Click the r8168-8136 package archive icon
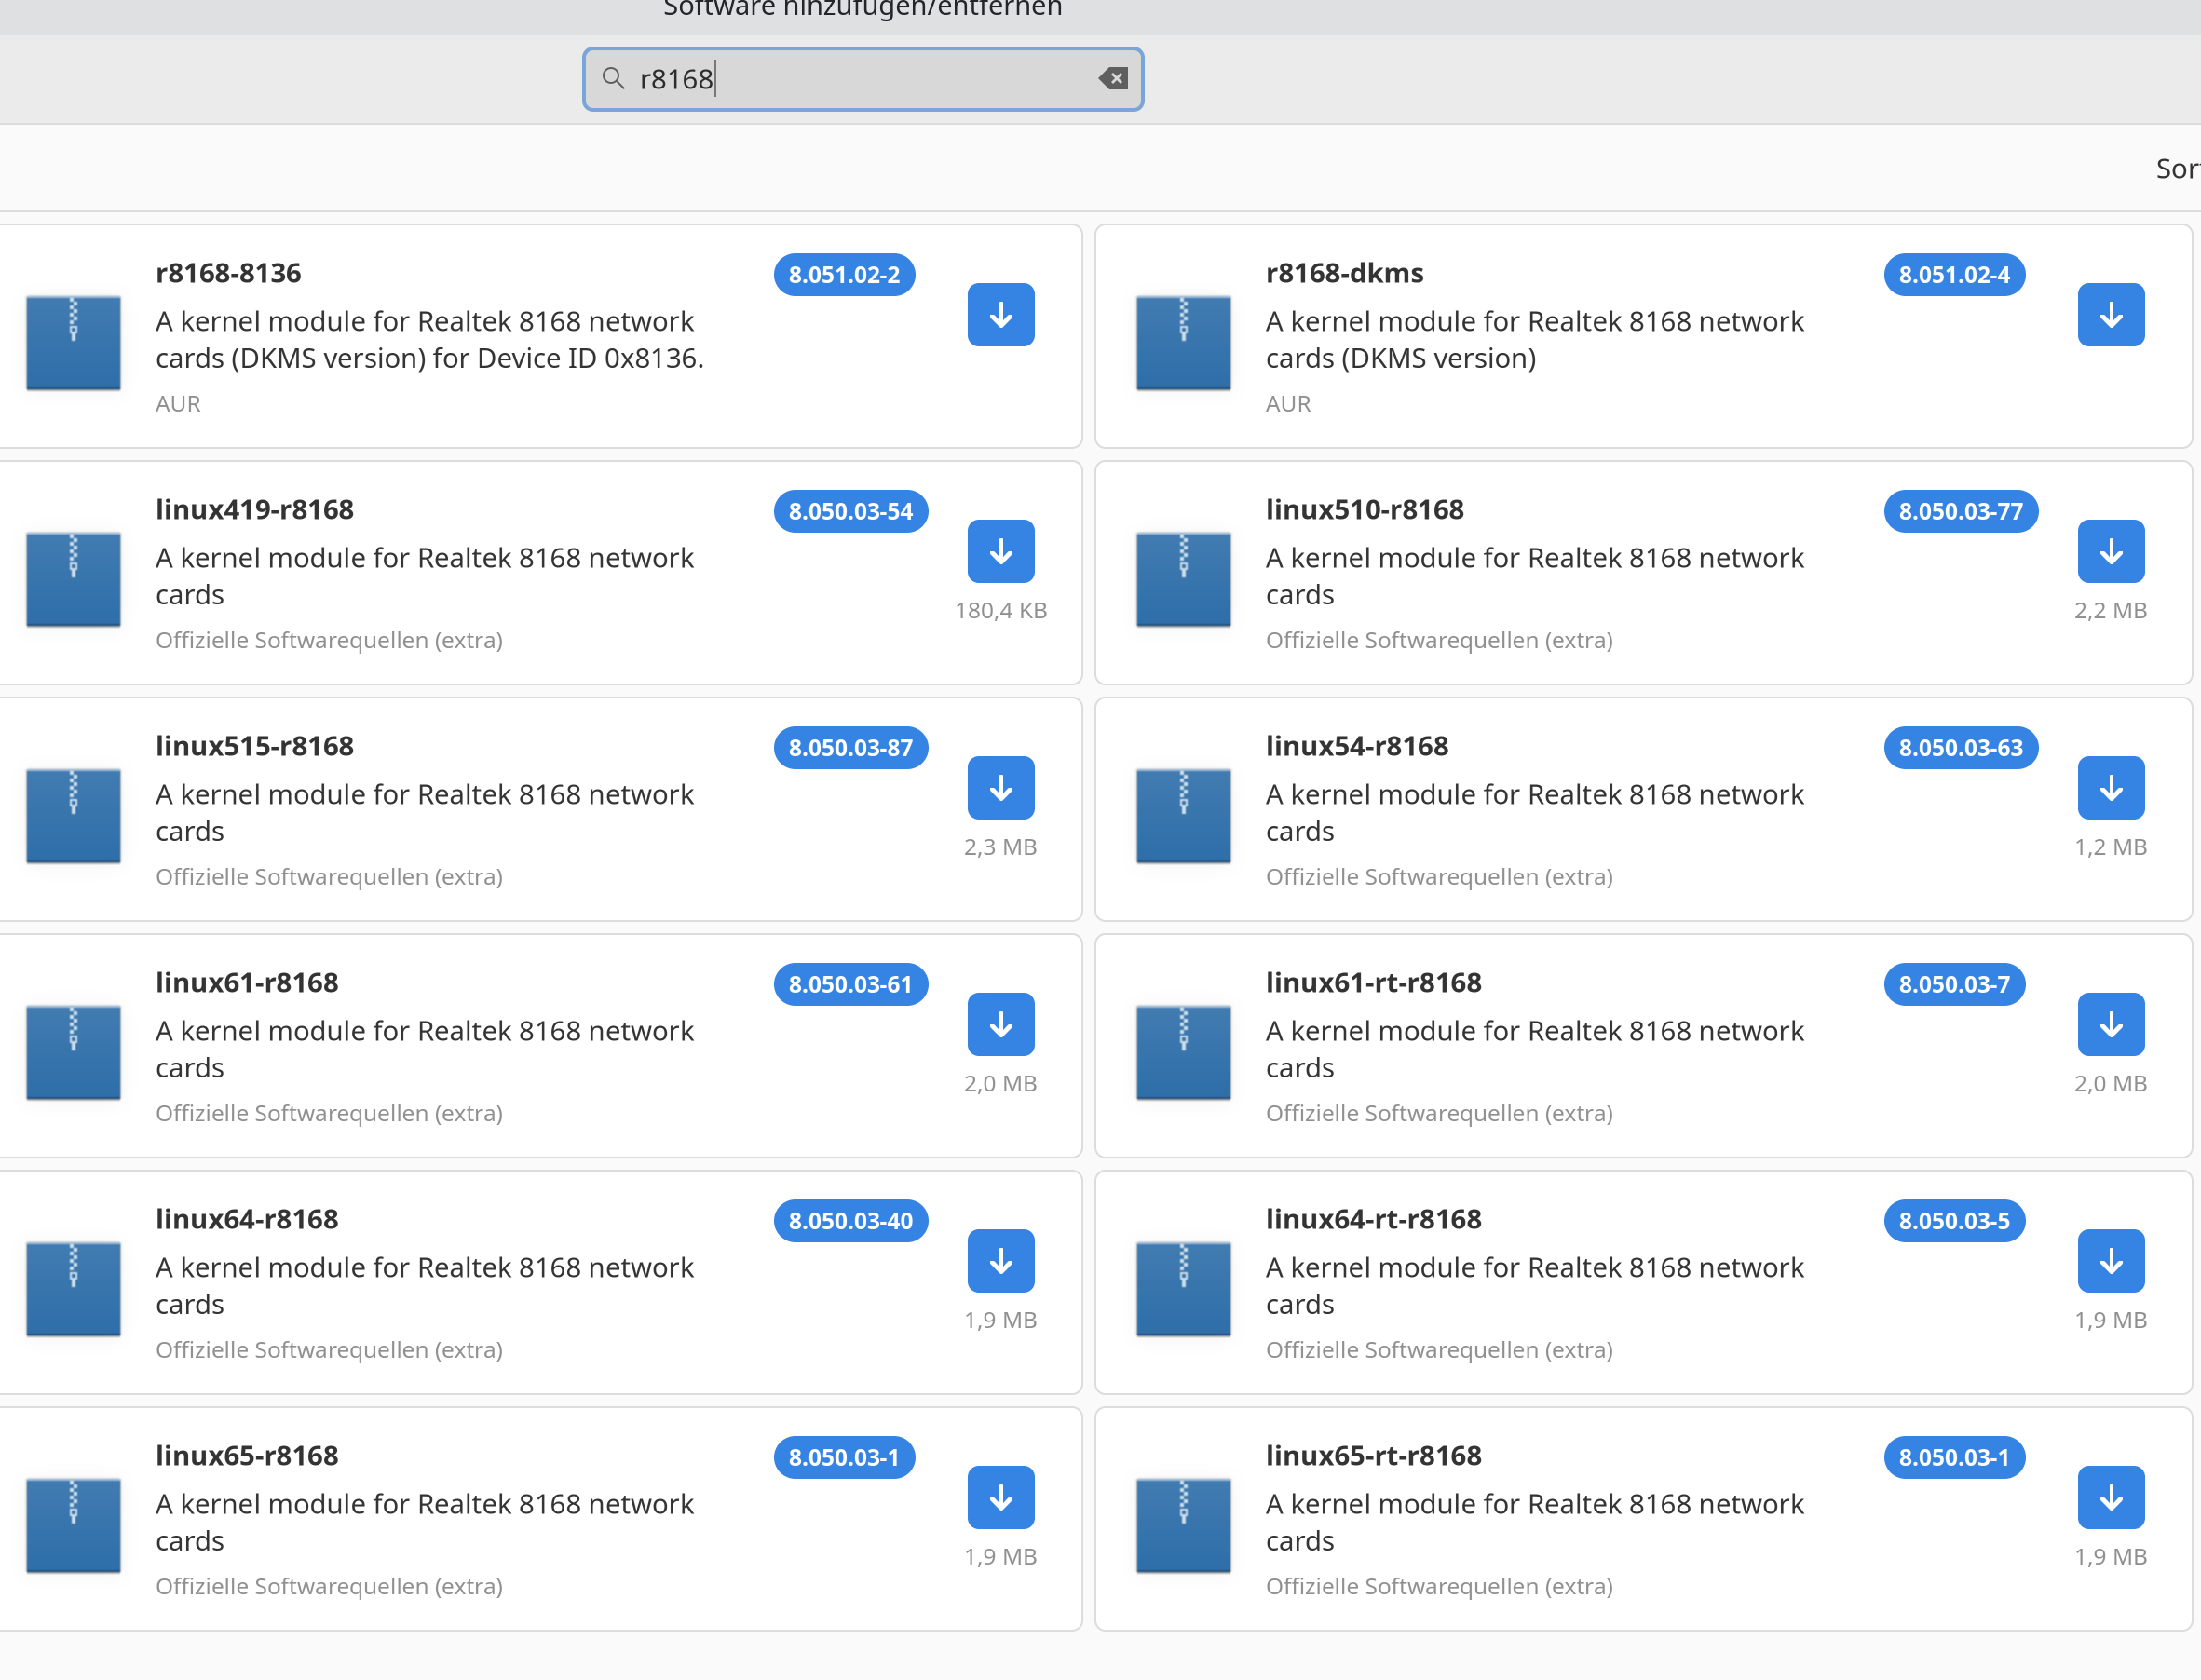This screenshot has width=2201, height=1680. (73, 342)
